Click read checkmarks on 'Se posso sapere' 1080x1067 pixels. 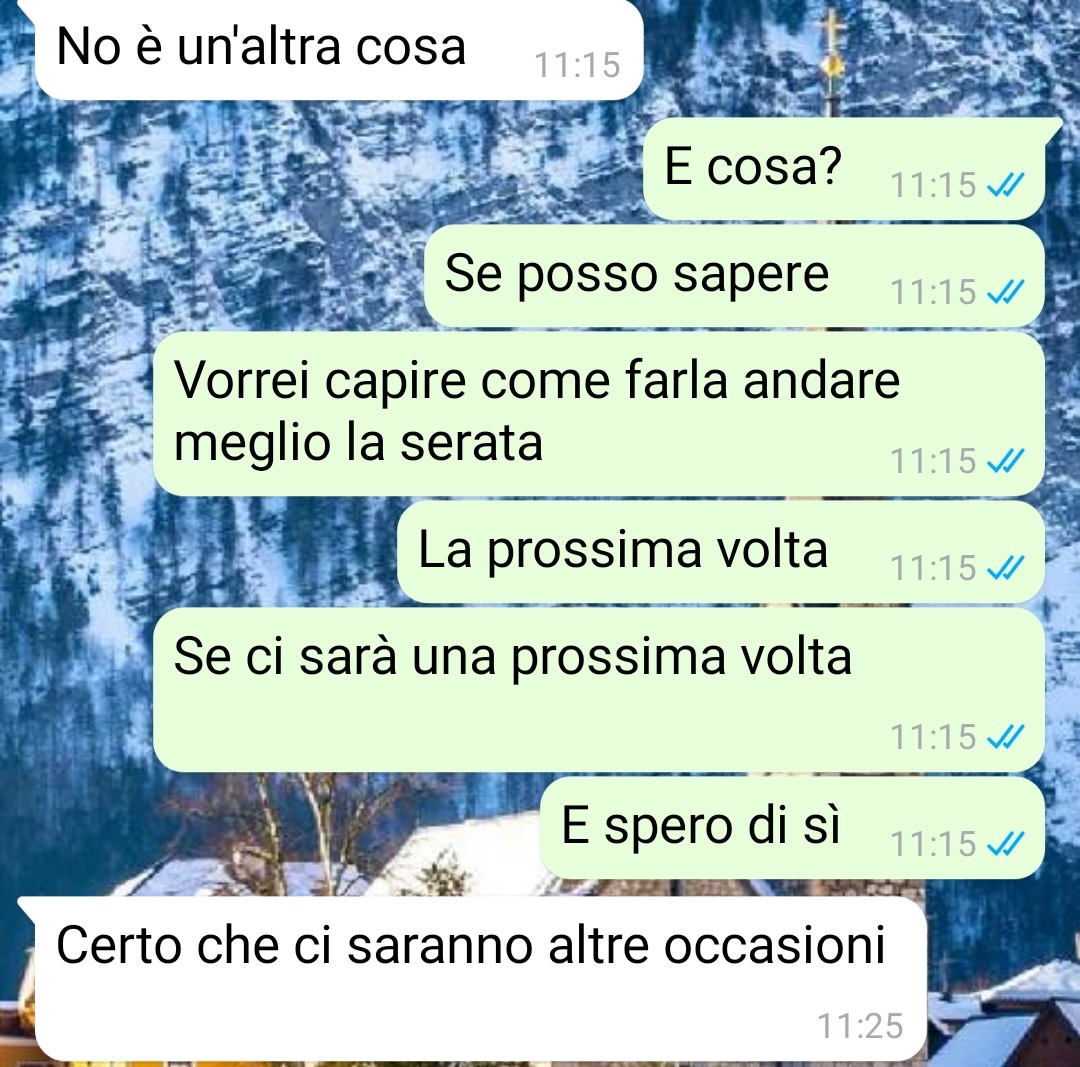(x=1006, y=292)
